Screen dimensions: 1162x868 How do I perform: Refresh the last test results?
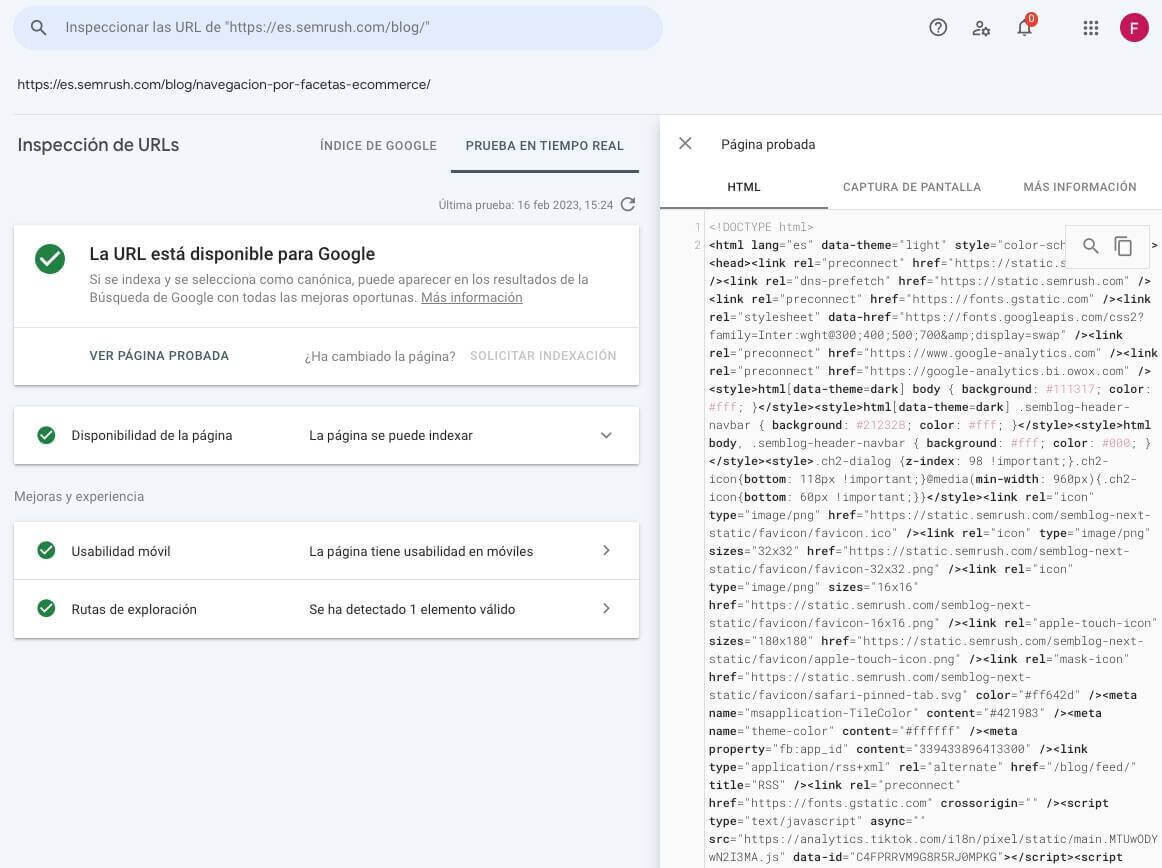point(628,204)
